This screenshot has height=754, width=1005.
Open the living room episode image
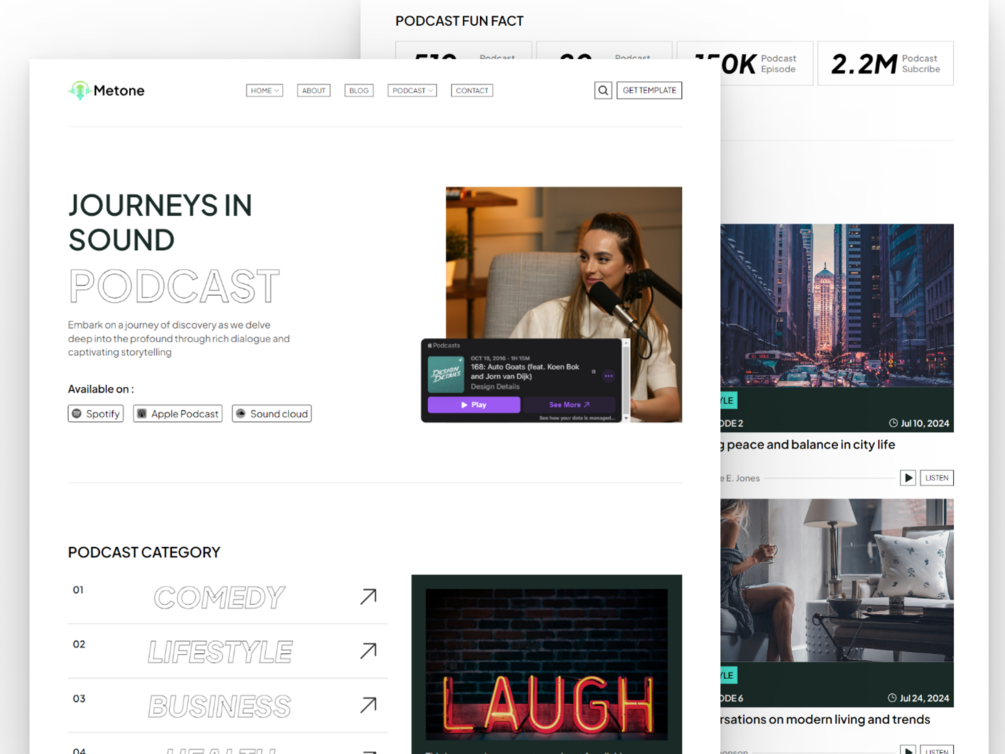coord(837,580)
